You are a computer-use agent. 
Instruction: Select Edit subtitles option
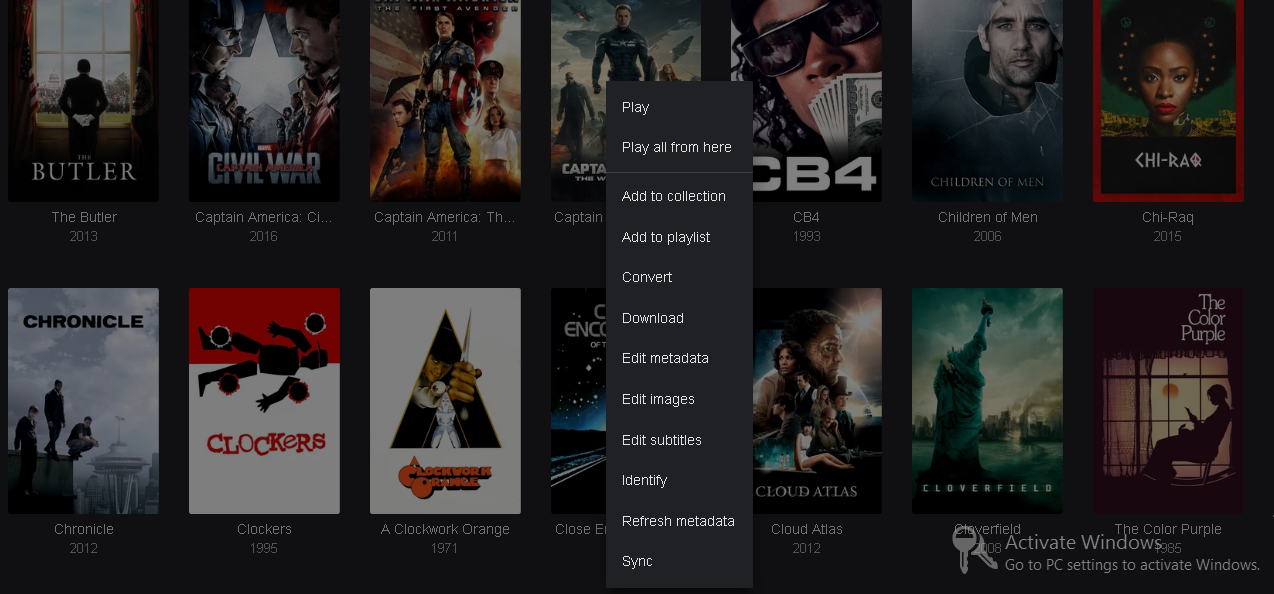click(679, 440)
